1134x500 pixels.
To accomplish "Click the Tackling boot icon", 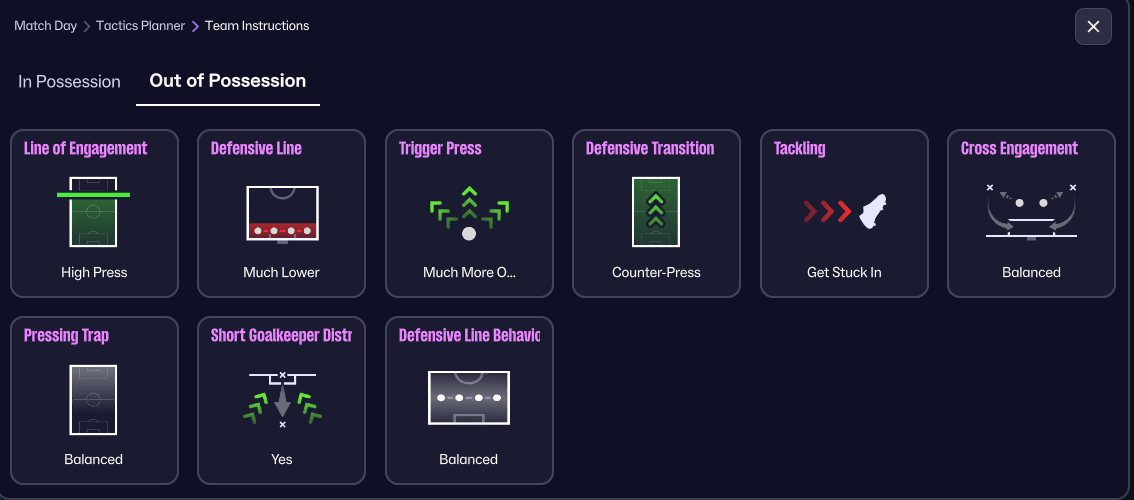I will (846, 211).
